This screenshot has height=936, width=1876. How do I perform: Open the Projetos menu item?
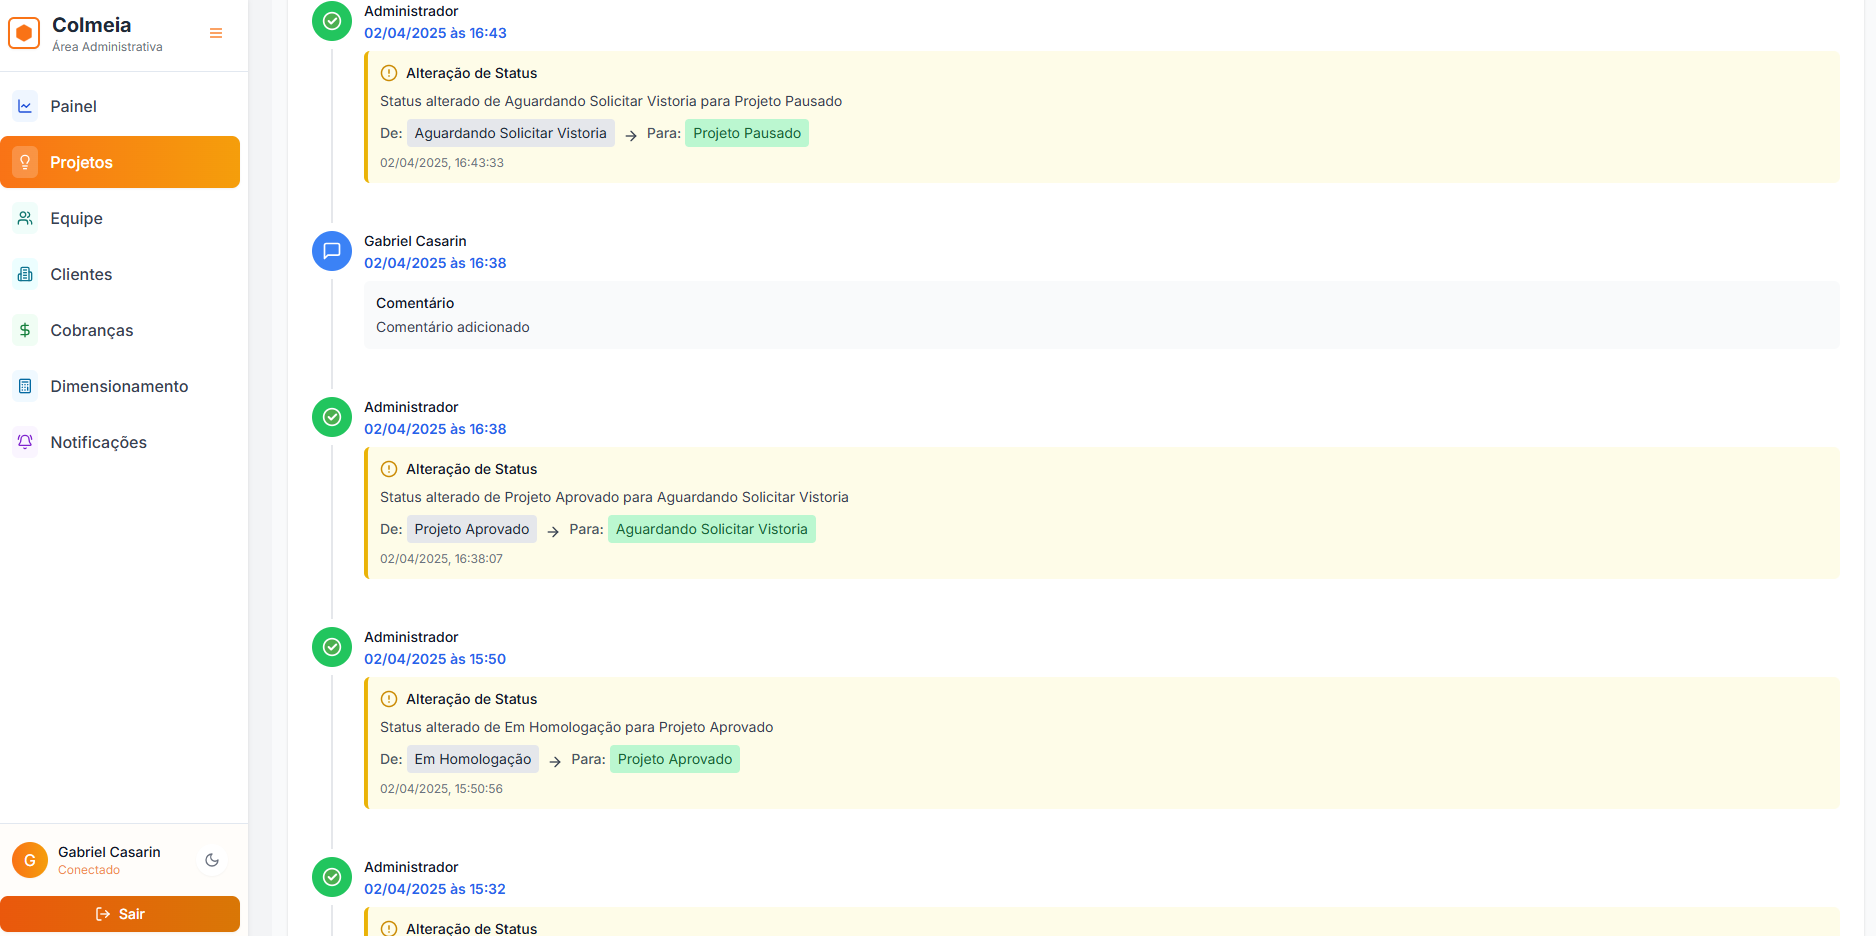click(120, 162)
